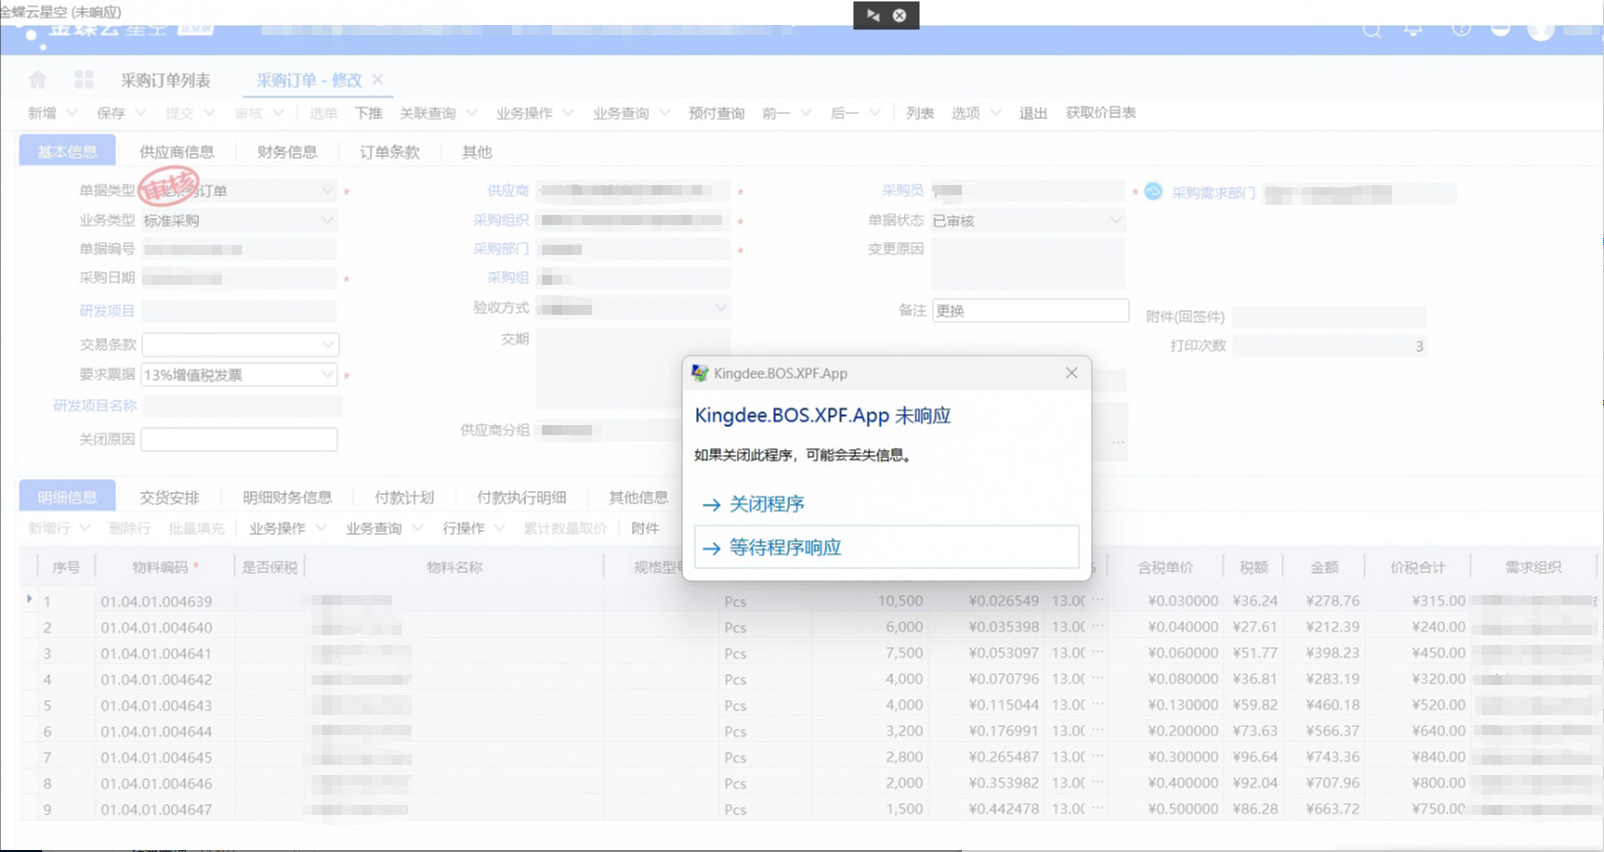This screenshot has height=852, width=1604.
Task: Click the blue cloud icon beside 采购需求部门
Action: (x=1153, y=191)
